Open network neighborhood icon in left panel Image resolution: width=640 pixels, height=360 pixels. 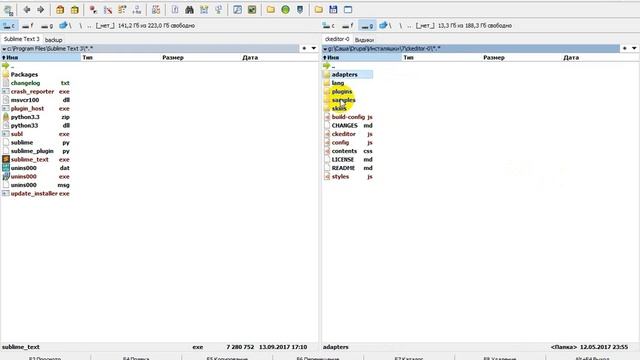[64, 26]
